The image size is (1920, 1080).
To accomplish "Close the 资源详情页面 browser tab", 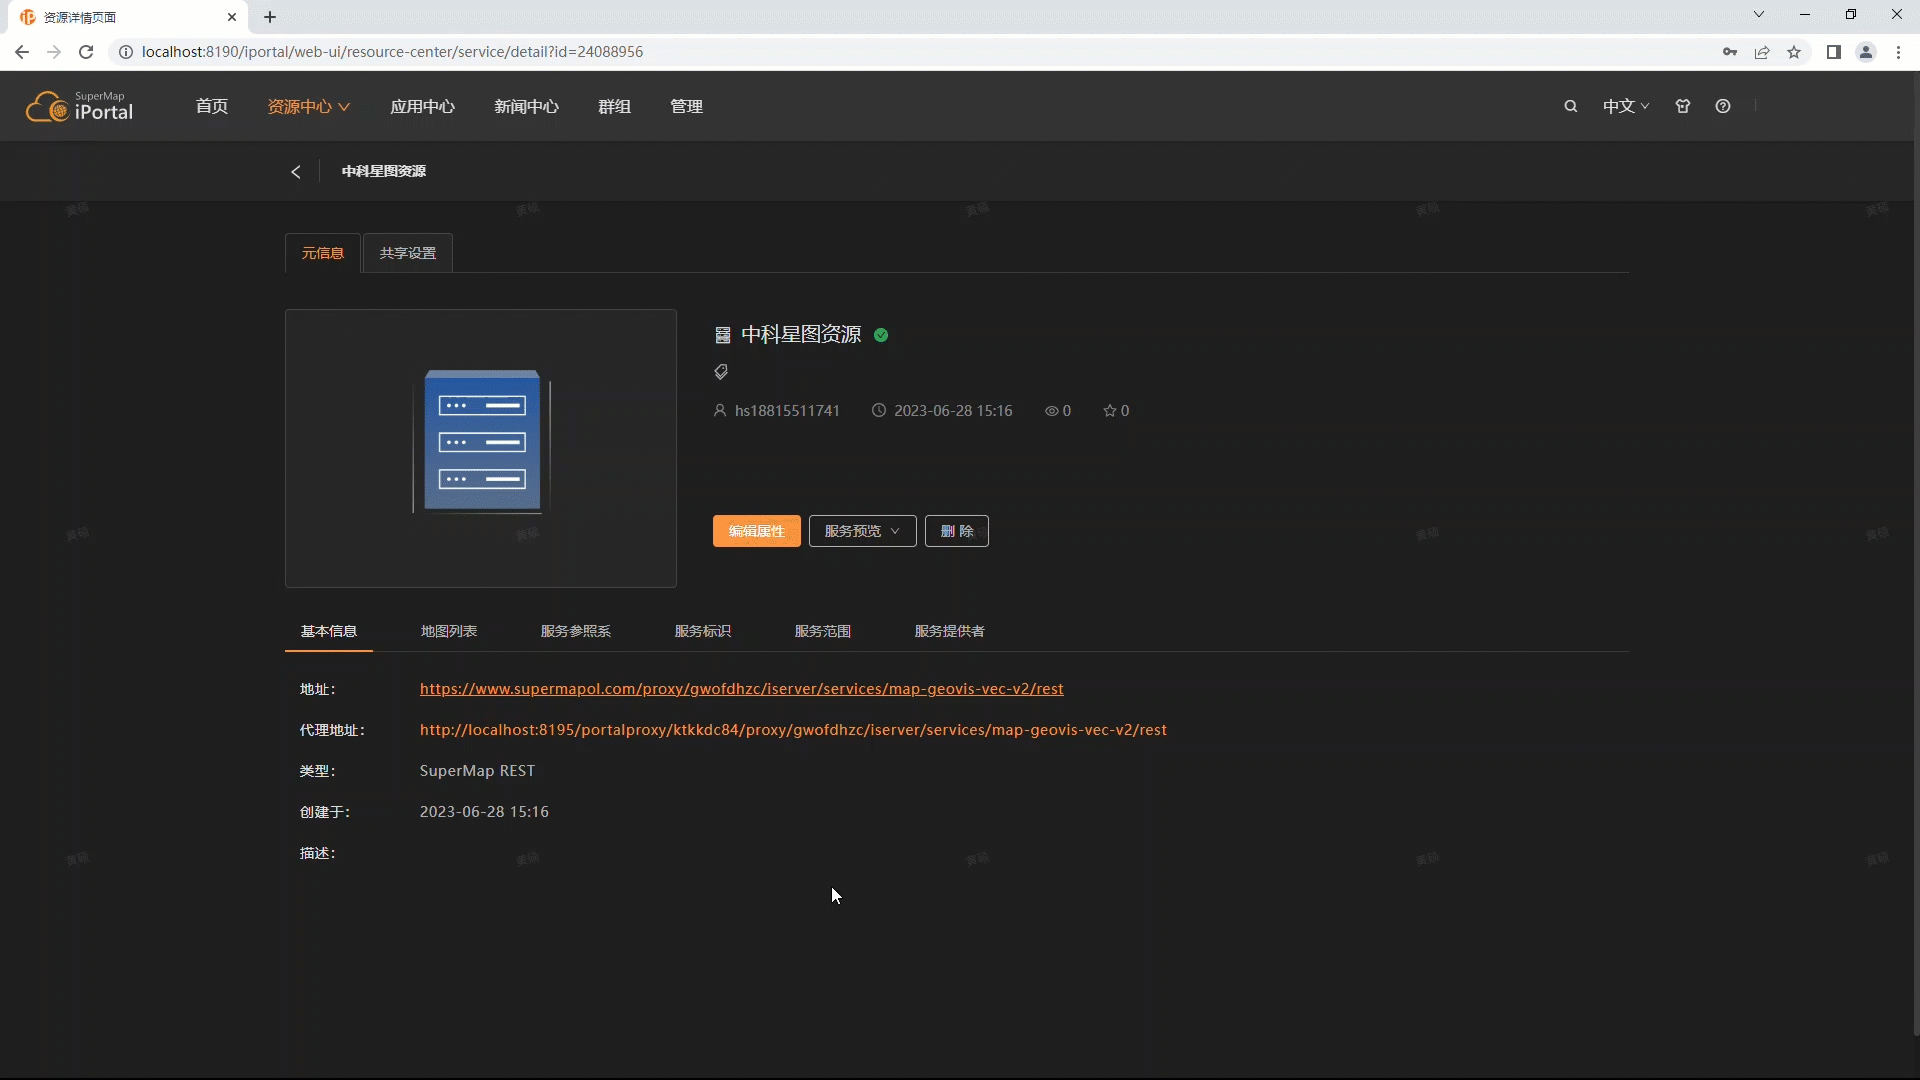I will [232, 17].
